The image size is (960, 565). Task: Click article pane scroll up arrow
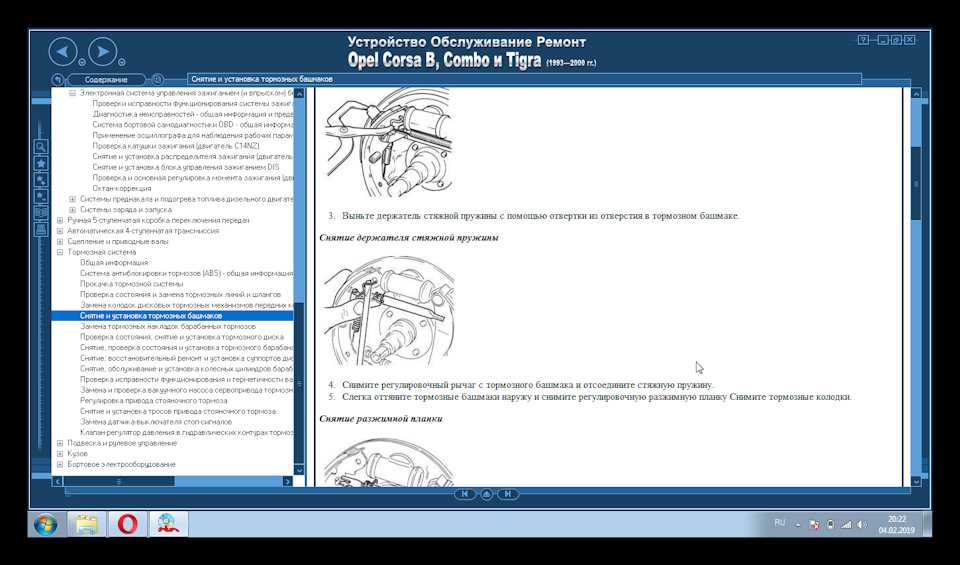tap(916, 94)
